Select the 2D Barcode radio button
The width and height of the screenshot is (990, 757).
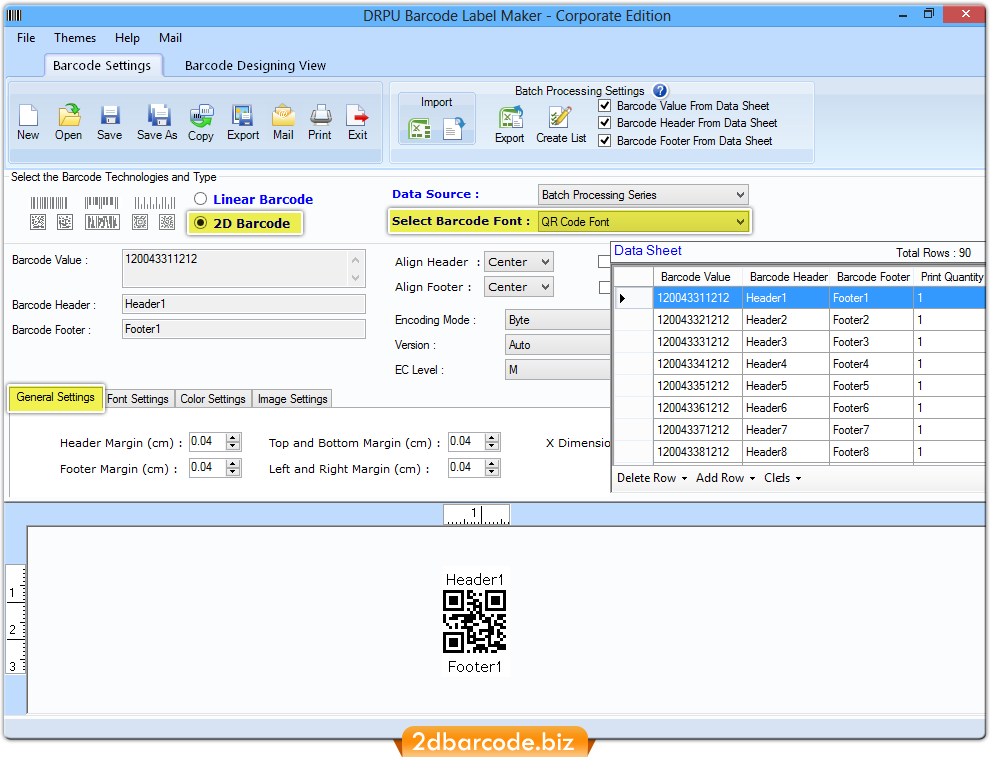[x=201, y=223]
